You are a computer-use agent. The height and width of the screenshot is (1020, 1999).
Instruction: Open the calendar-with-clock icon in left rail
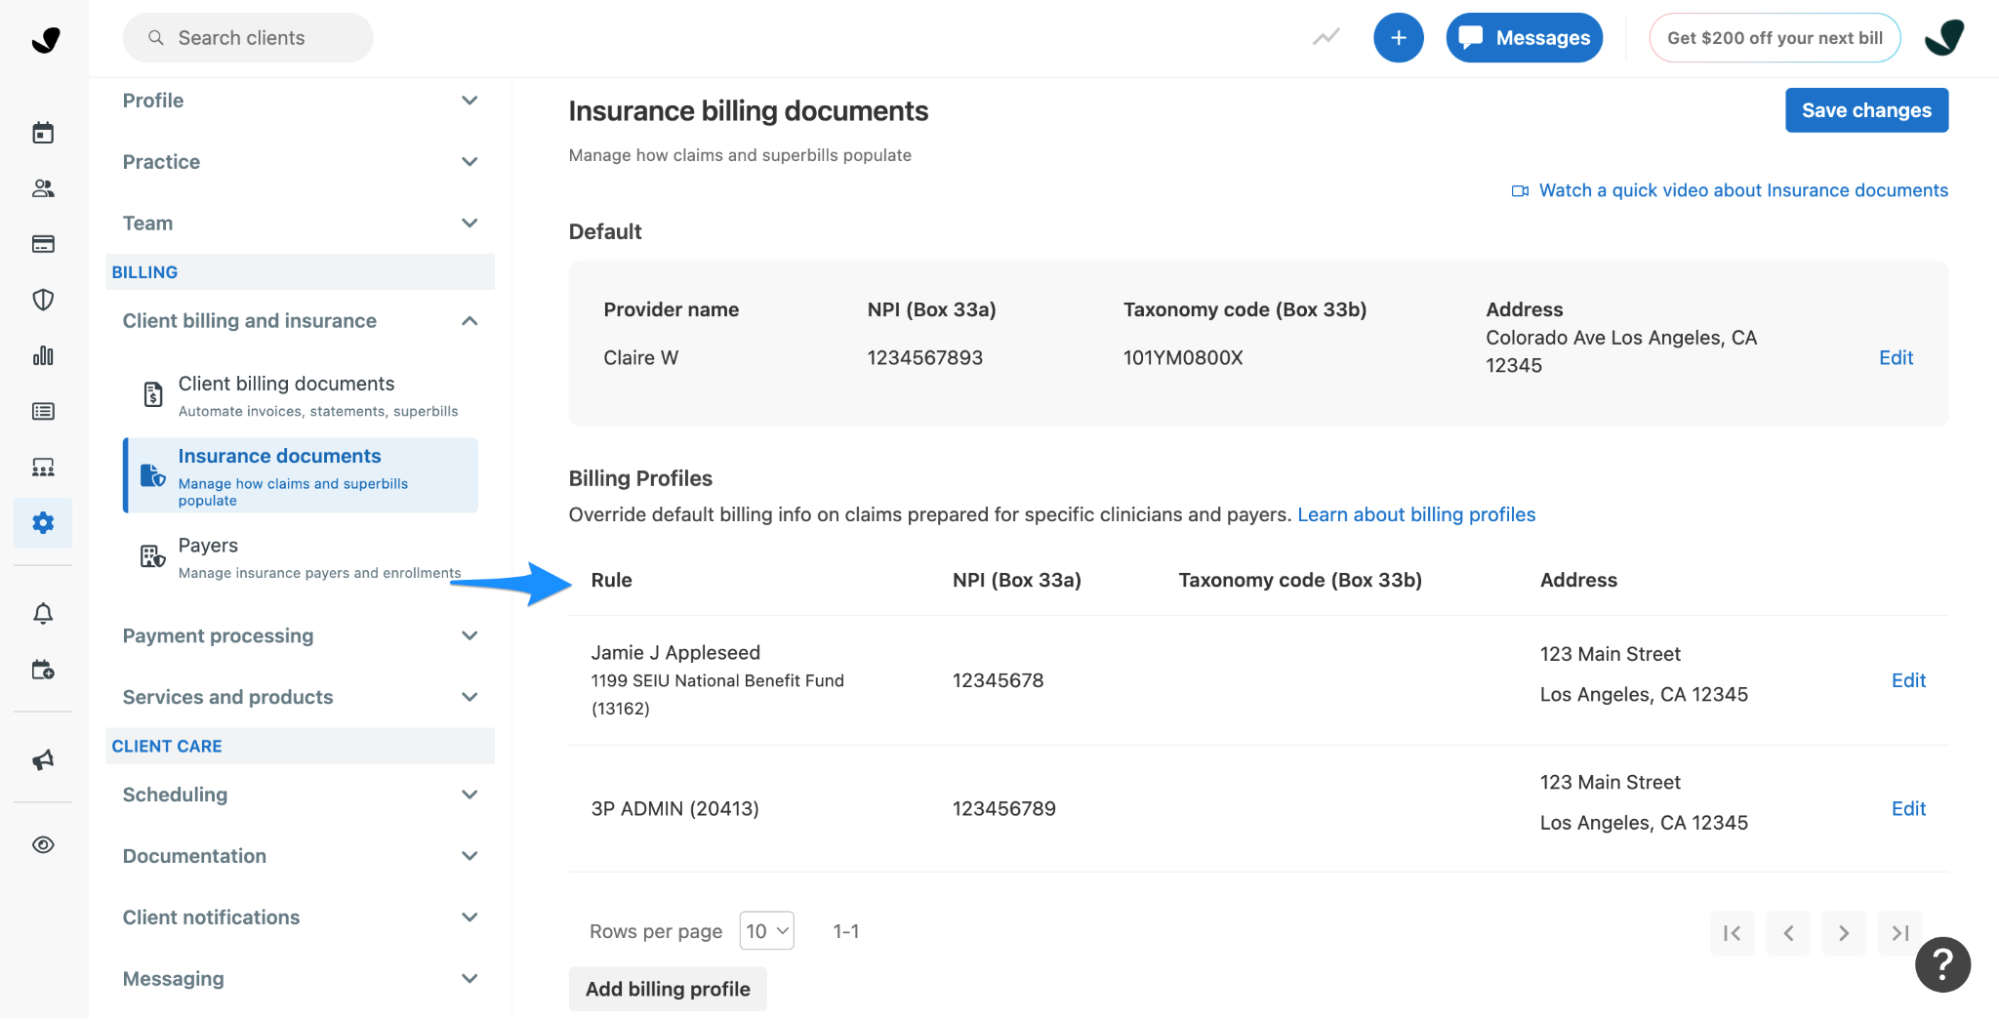click(x=43, y=670)
